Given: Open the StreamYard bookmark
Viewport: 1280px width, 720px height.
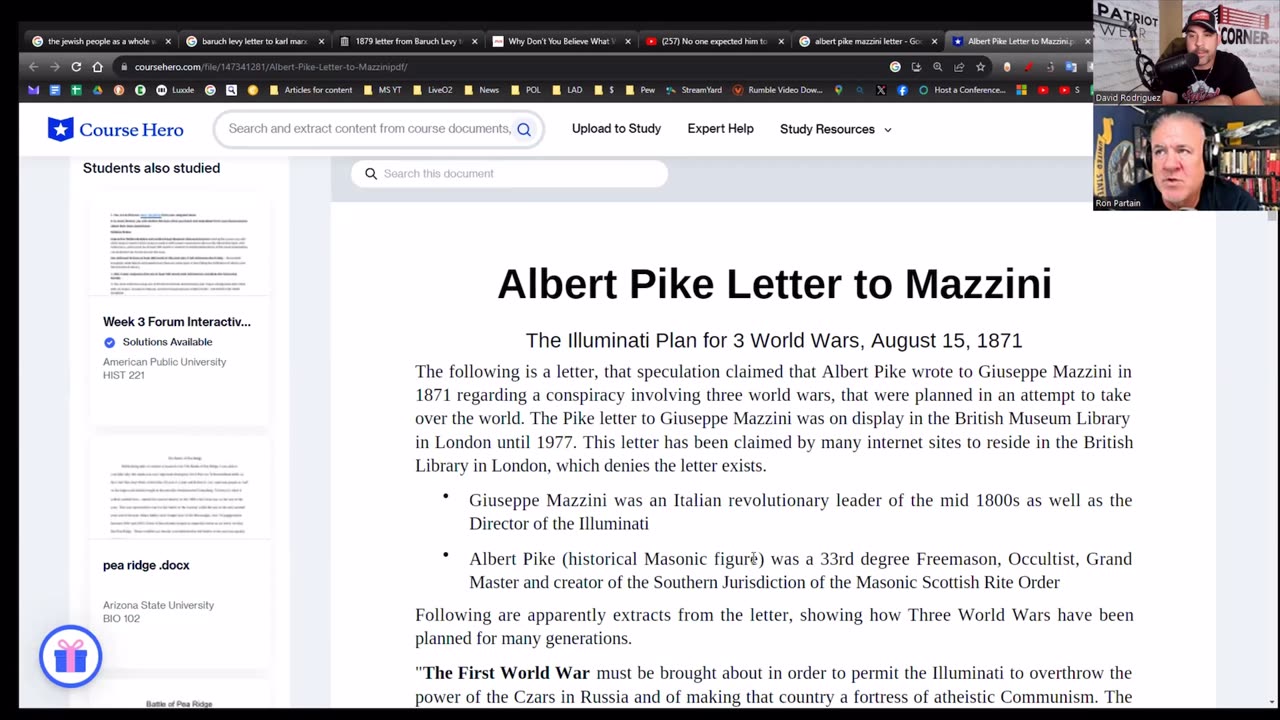Looking at the screenshot, I should pos(694,90).
